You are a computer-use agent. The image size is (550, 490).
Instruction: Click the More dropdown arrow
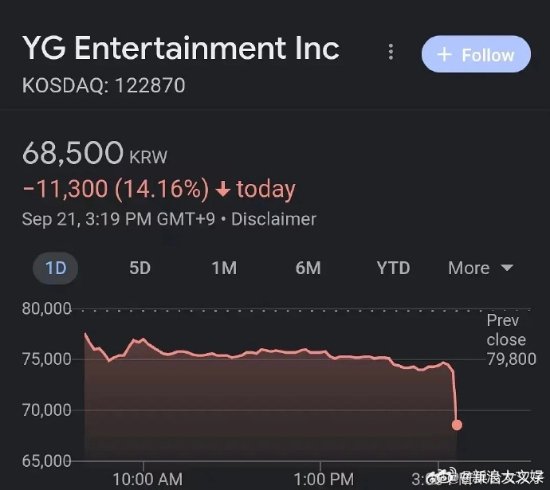pos(507,268)
